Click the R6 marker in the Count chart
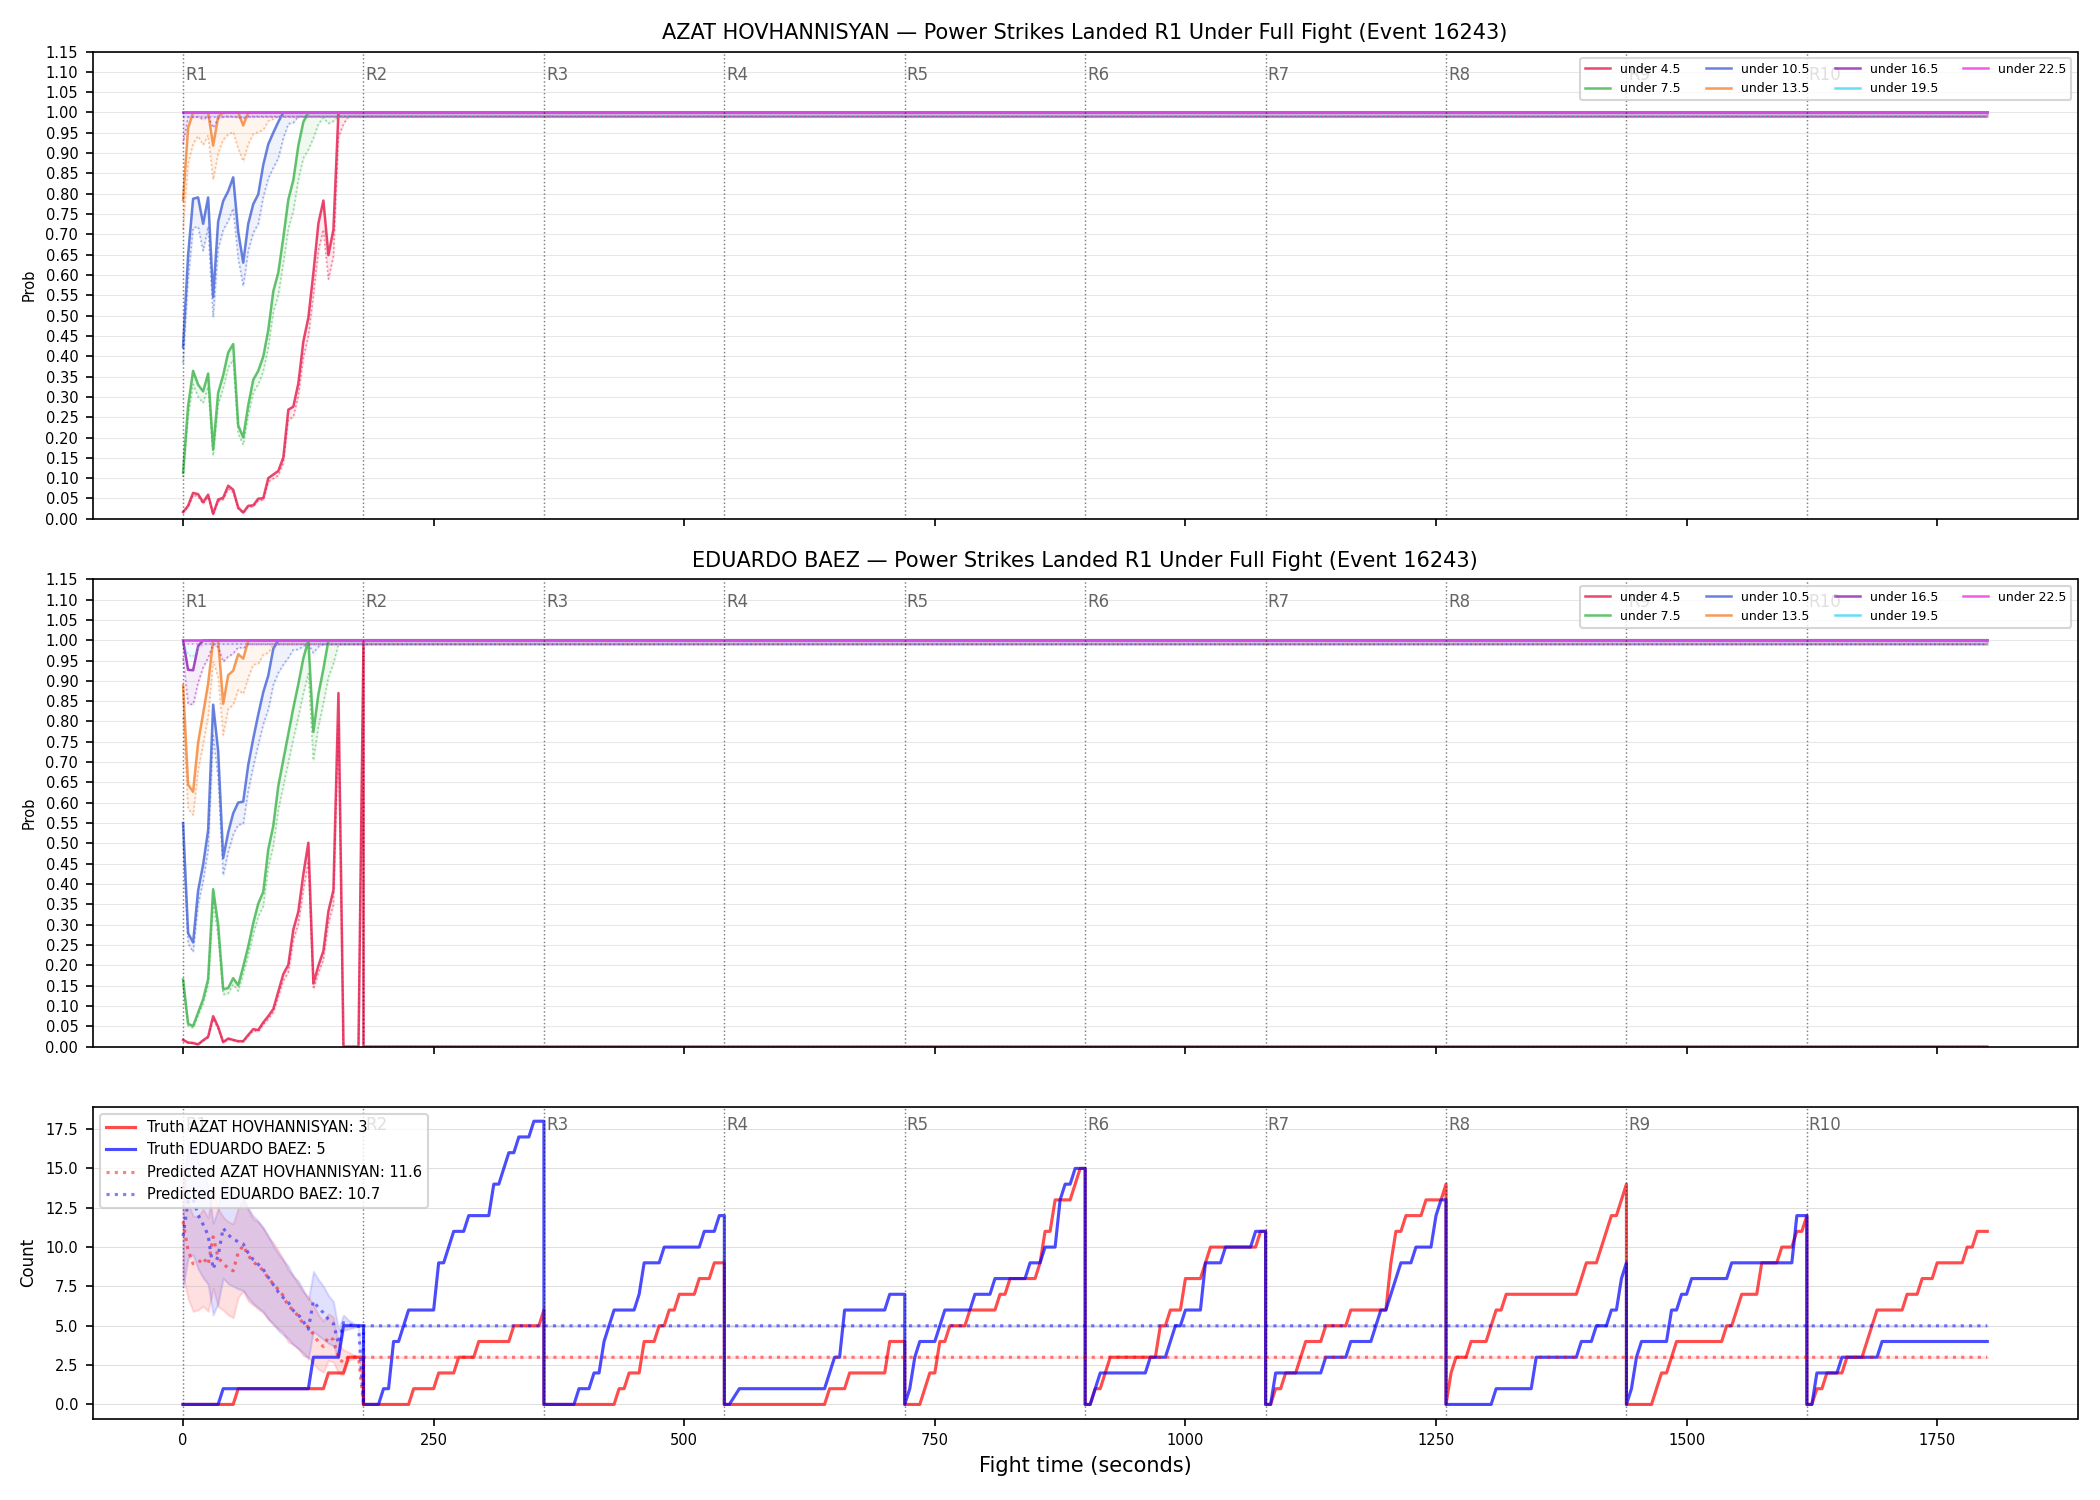Viewport: 2100px width, 1500px height. (1098, 1124)
